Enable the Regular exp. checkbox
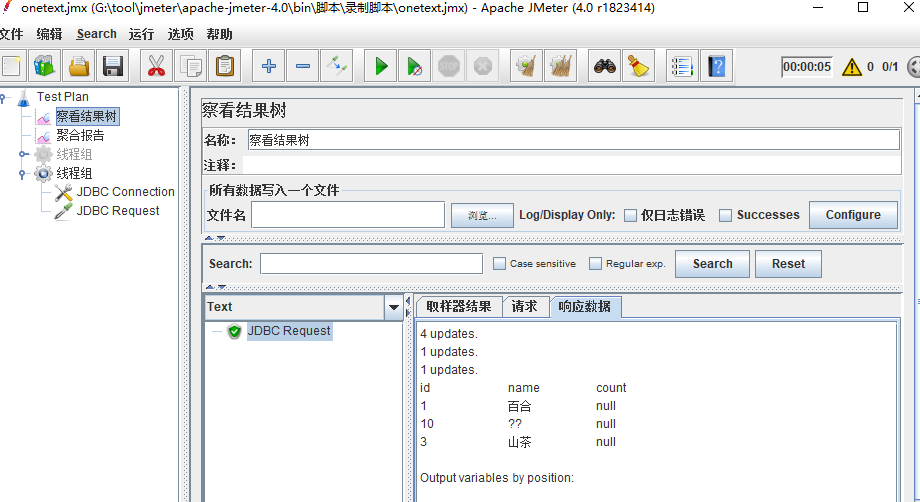The height and width of the screenshot is (502, 920). coord(595,264)
